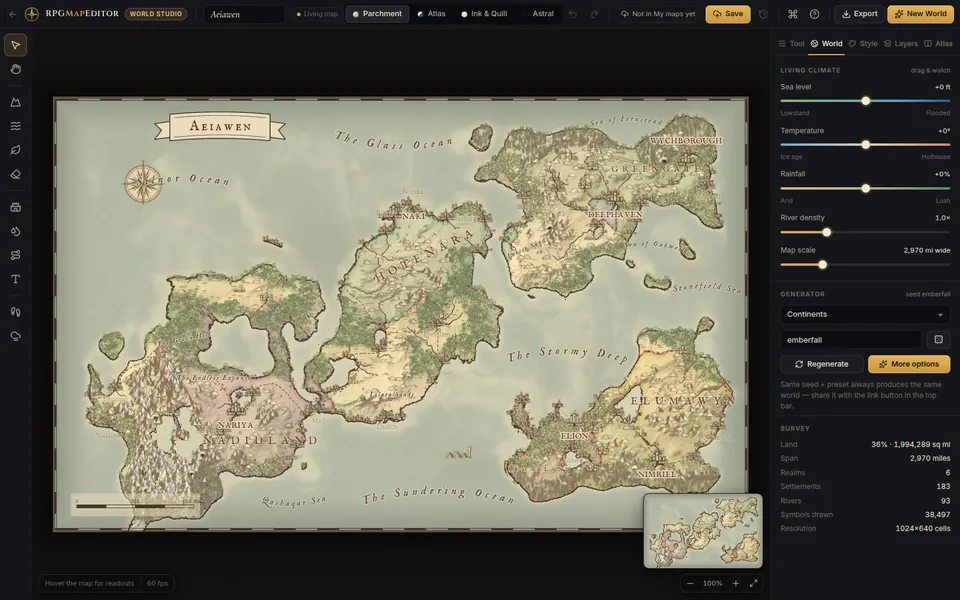Viewport: 960px width, 600px height.
Task: Switch to the Atlas panel tab
Action: pos(938,43)
